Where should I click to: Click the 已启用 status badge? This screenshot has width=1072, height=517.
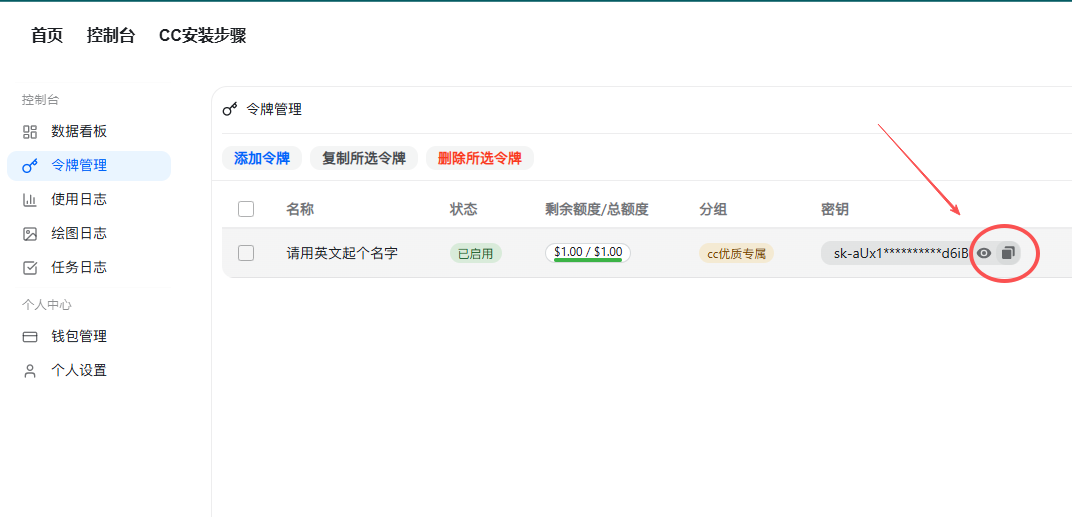tap(476, 253)
